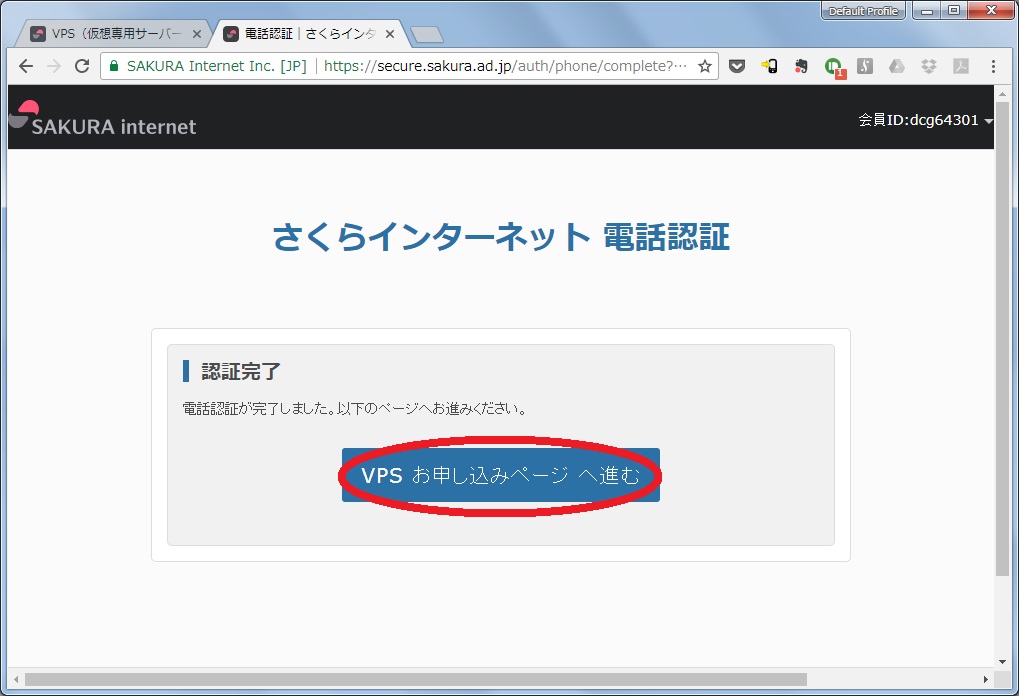Reload the current page

click(x=82, y=66)
